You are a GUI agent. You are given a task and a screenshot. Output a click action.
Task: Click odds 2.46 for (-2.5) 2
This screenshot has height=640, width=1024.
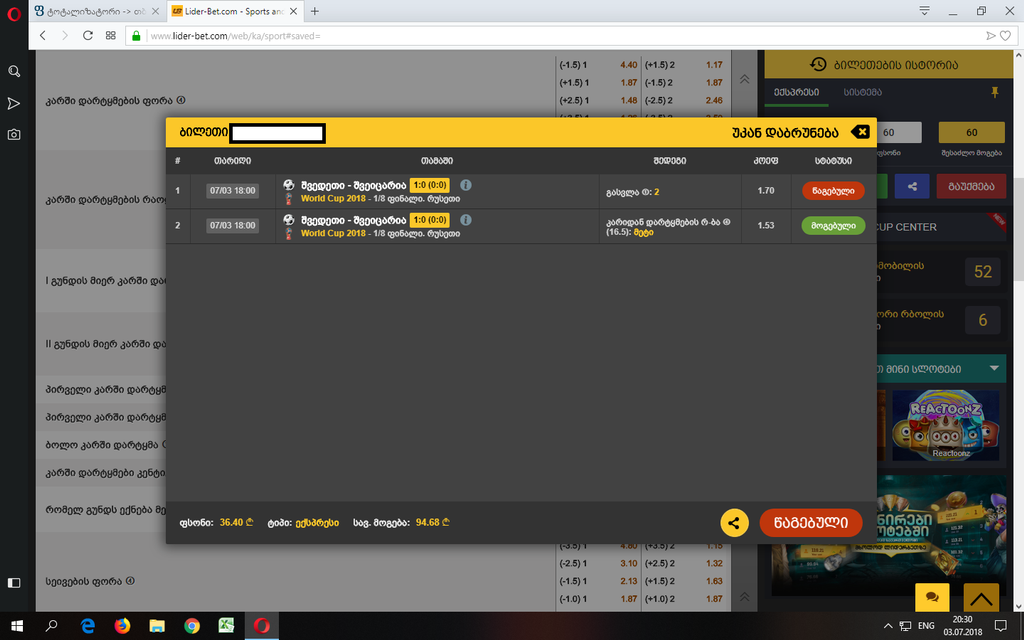[714, 101]
